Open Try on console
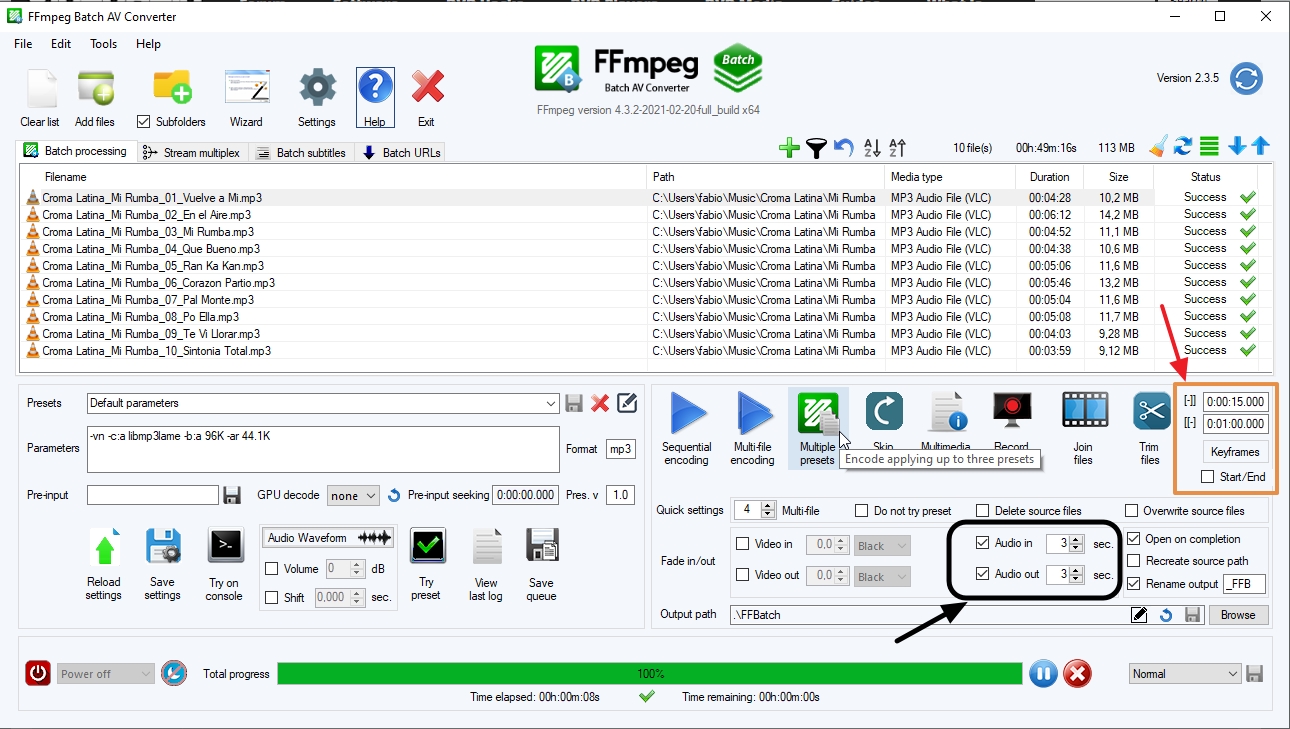Image resolution: width=1290 pixels, height=729 pixels. [x=225, y=546]
